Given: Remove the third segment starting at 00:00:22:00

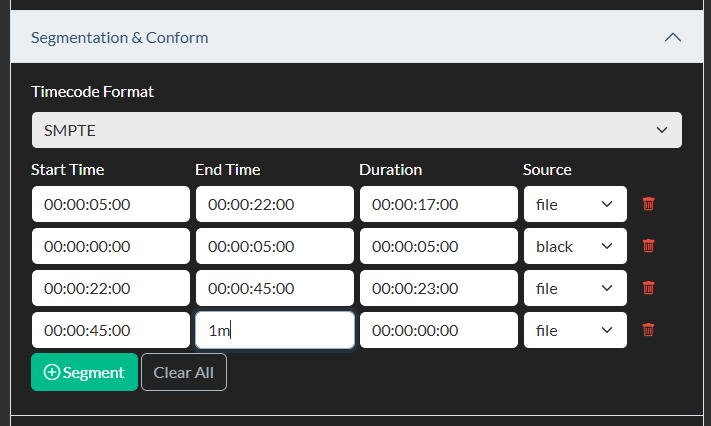Looking at the screenshot, I should point(648,288).
